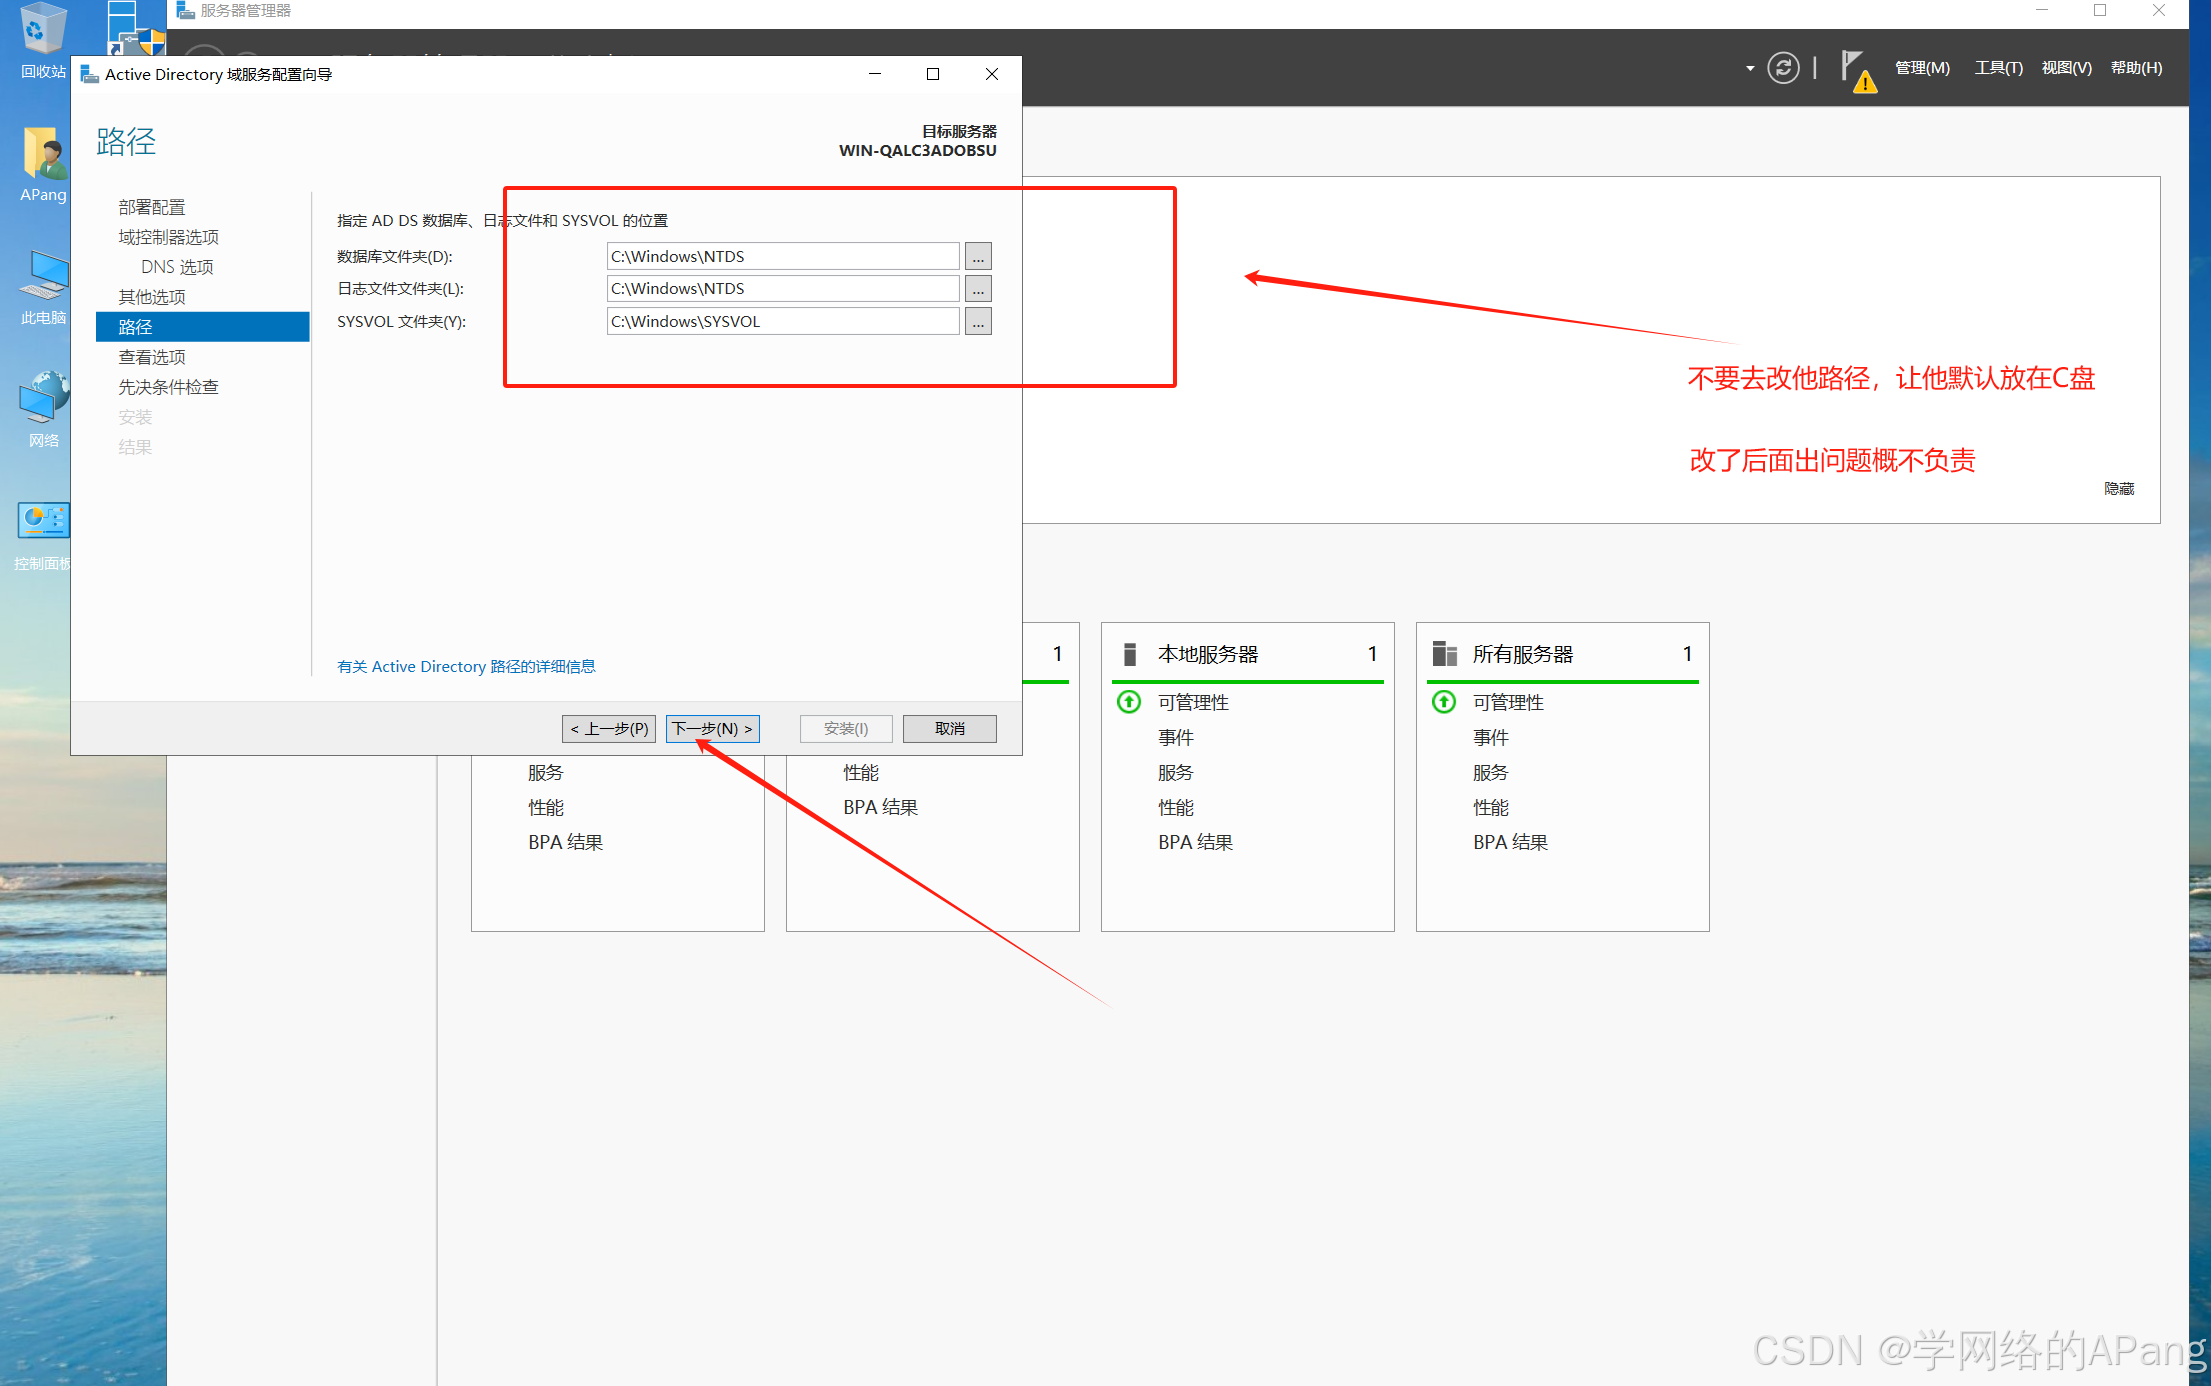The height and width of the screenshot is (1386, 2211).
Task: Click Hide (隐藏) link in welcome panel
Action: point(2118,489)
